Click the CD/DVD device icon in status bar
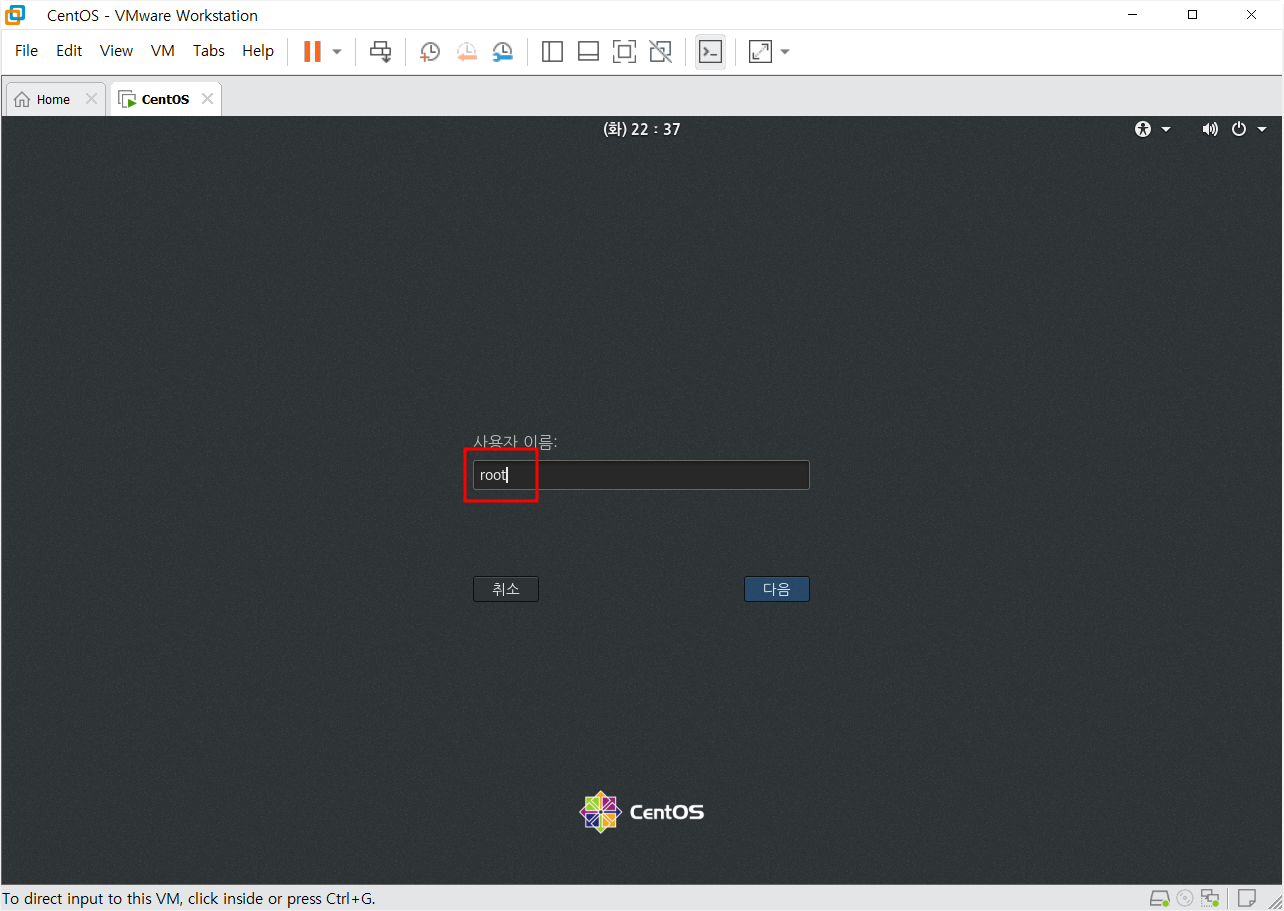 tap(1185, 898)
